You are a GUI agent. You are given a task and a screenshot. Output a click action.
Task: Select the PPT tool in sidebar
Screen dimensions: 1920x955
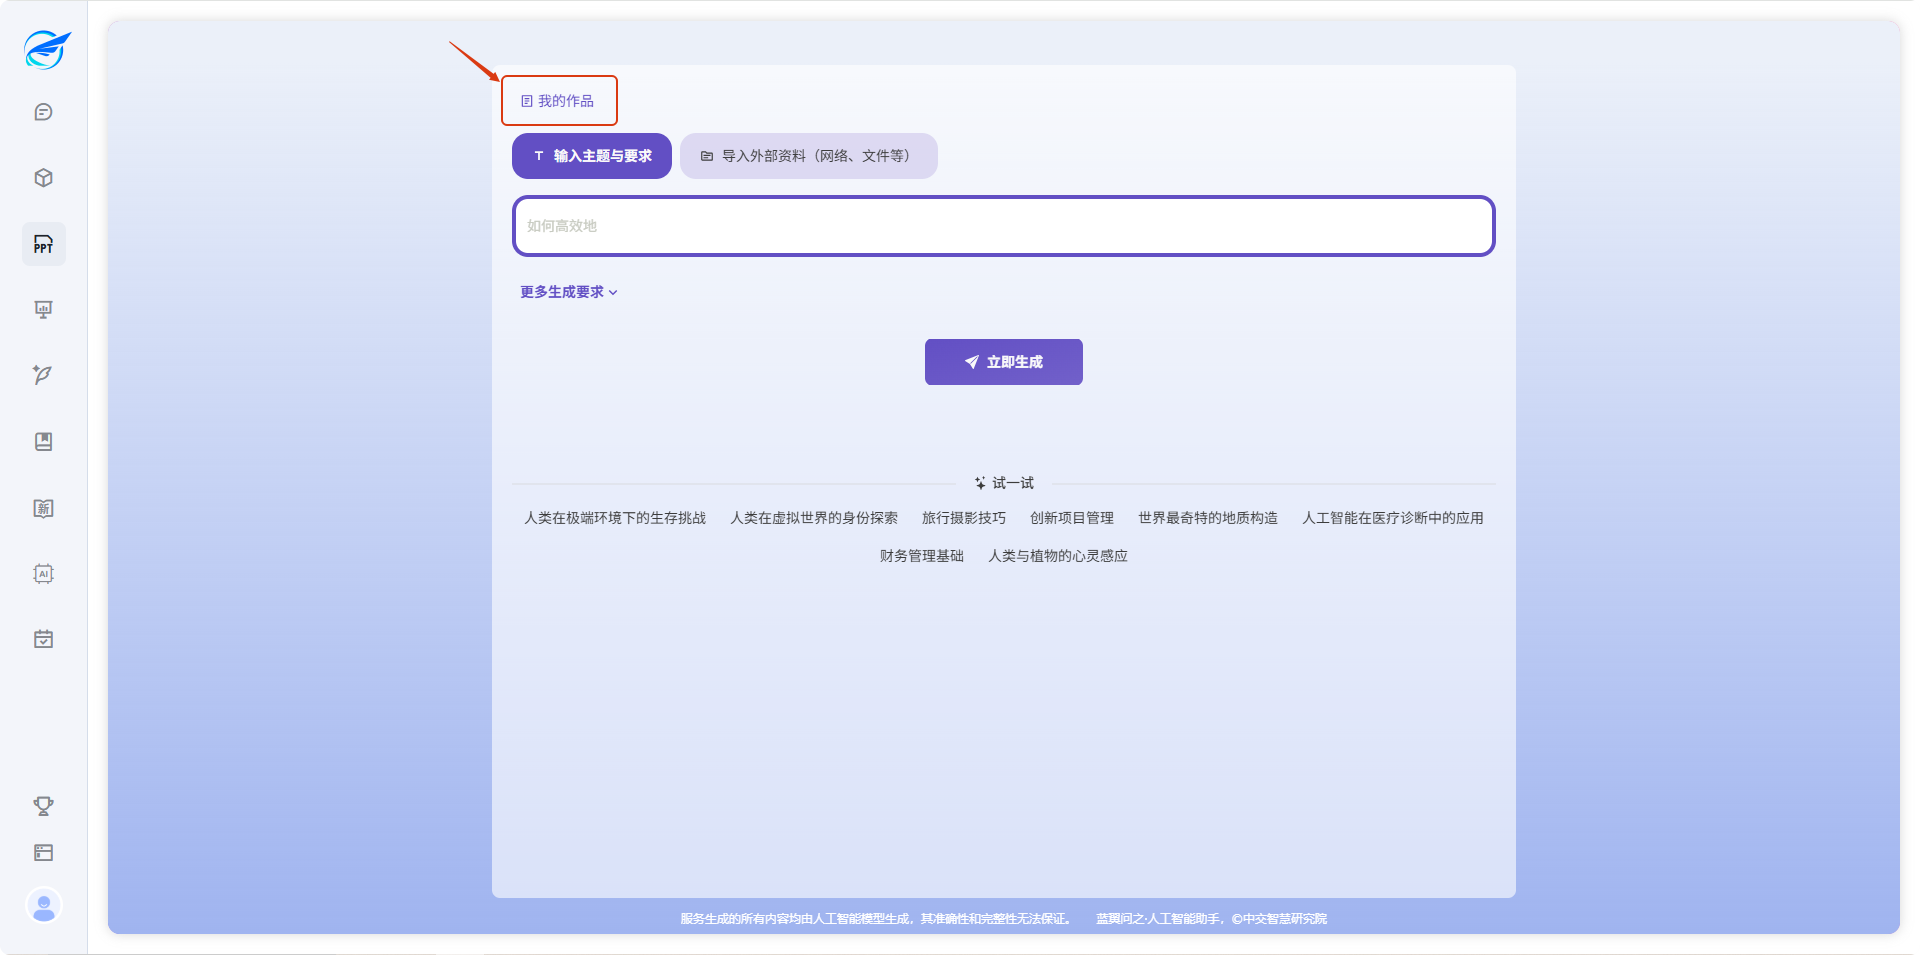(43, 244)
